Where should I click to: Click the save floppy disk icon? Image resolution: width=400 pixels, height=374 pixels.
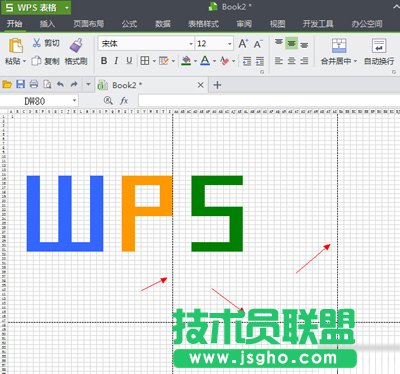(21, 84)
